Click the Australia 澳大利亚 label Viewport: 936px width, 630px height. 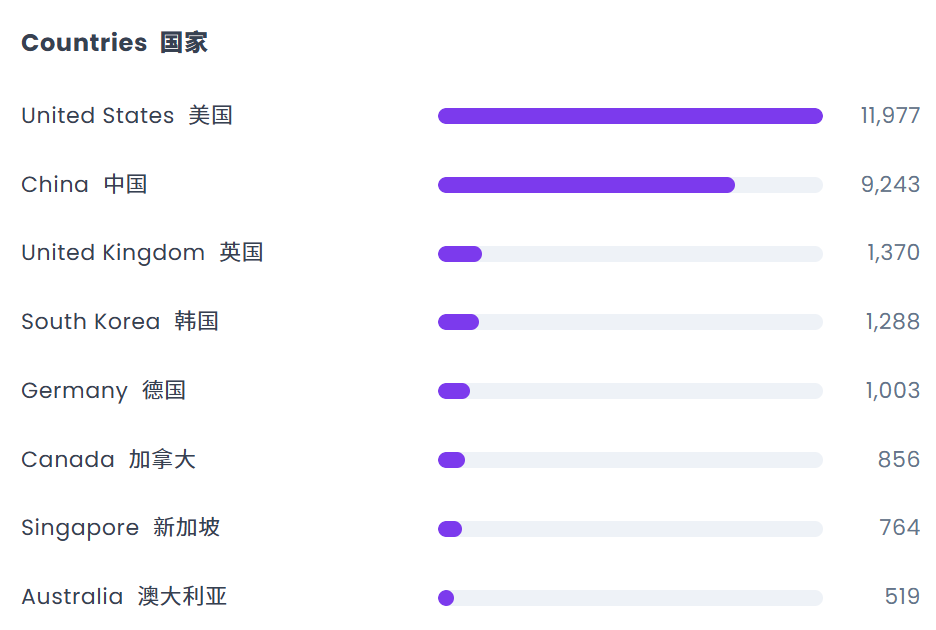pyautogui.click(x=124, y=597)
